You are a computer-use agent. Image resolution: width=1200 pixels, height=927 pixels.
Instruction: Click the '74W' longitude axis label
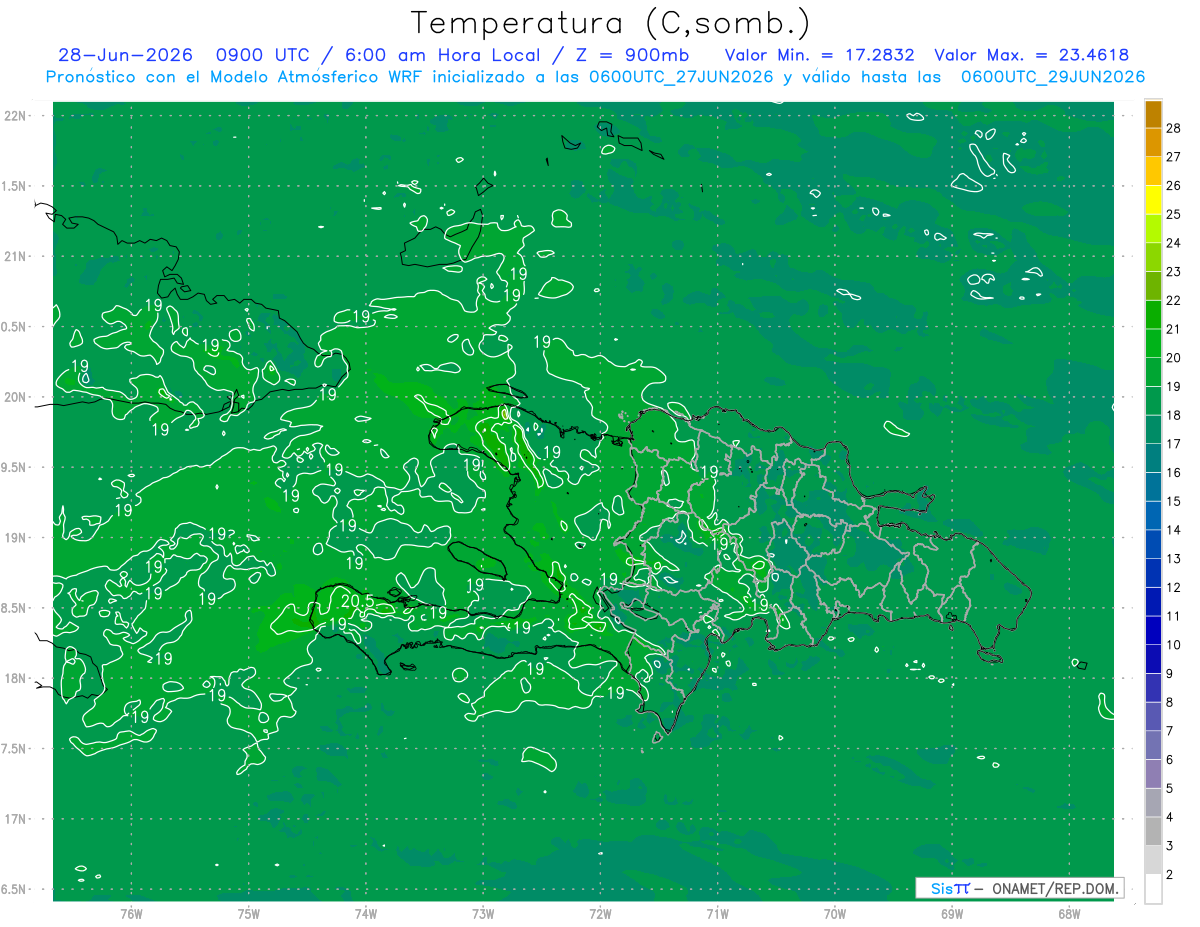pos(365,913)
